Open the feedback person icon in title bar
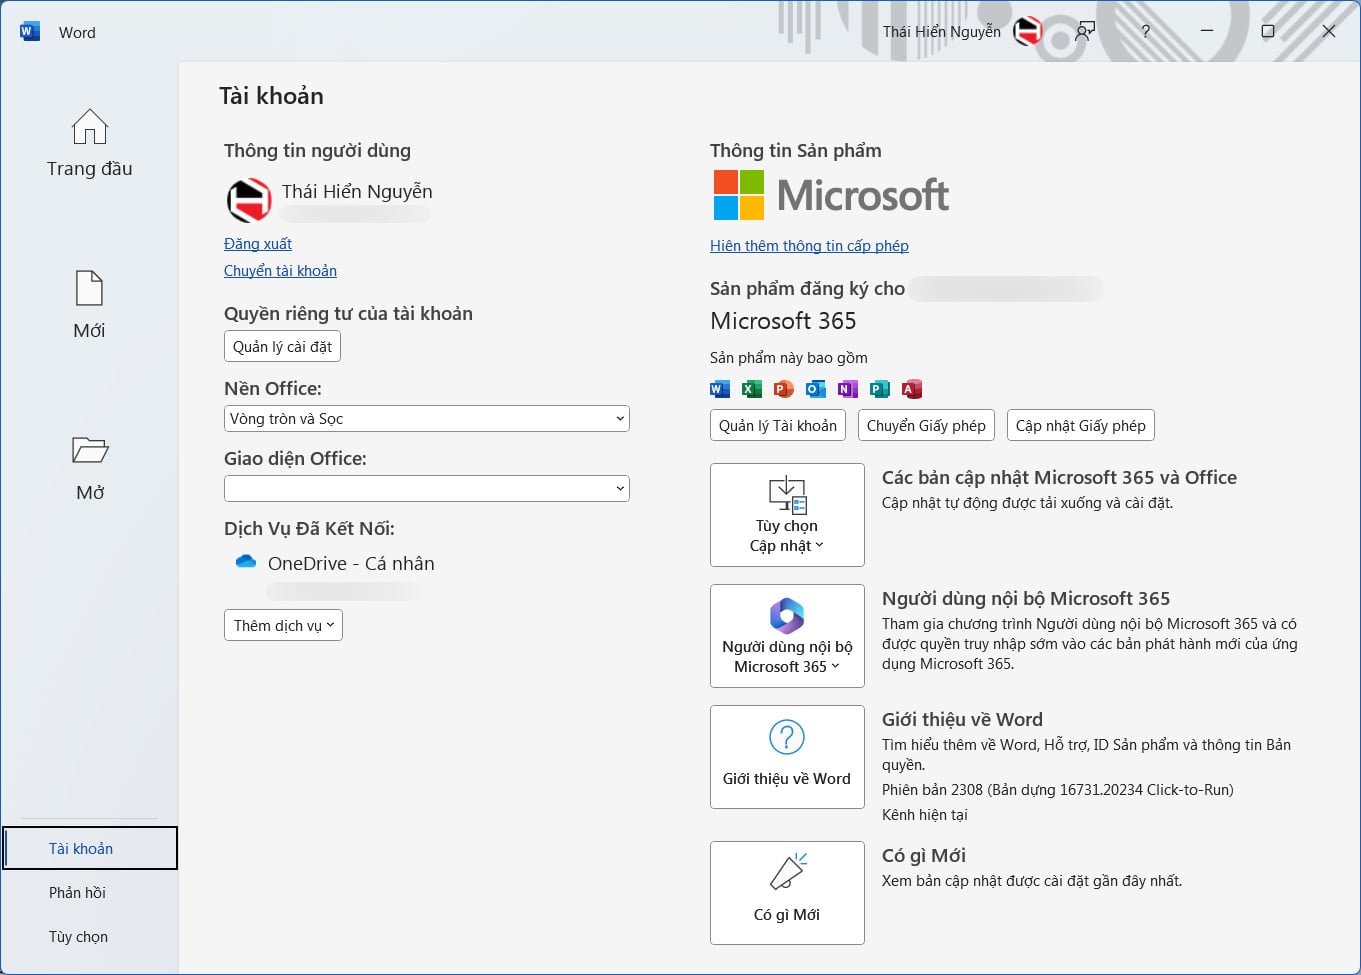This screenshot has width=1361, height=975. tap(1085, 32)
